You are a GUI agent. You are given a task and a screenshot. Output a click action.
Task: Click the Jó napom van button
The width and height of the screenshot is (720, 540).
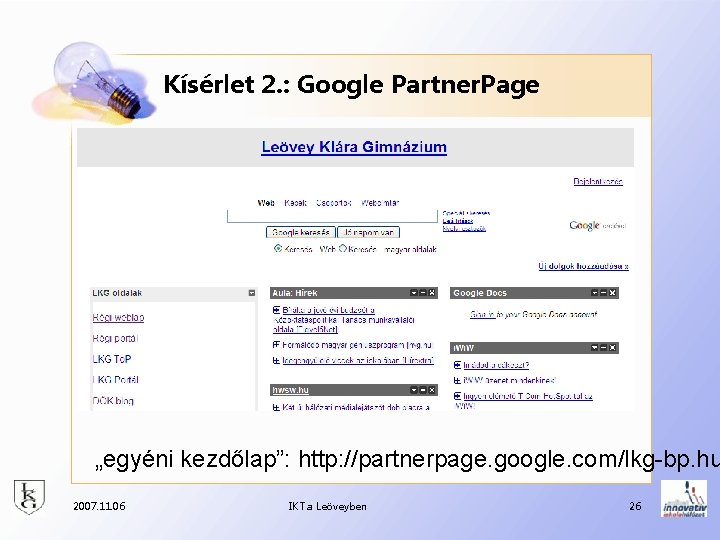(368, 232)
